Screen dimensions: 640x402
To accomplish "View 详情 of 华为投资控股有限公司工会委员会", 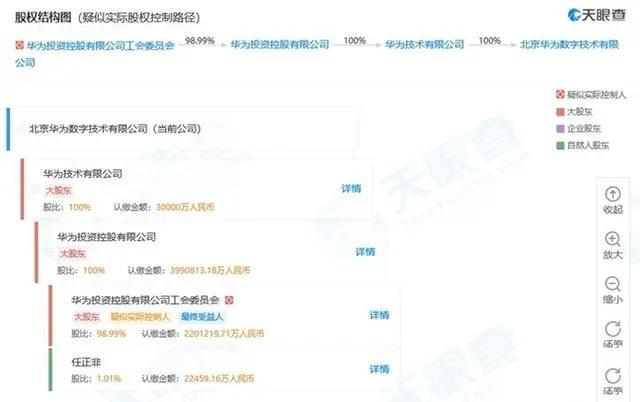I will [x=379, y=315].
